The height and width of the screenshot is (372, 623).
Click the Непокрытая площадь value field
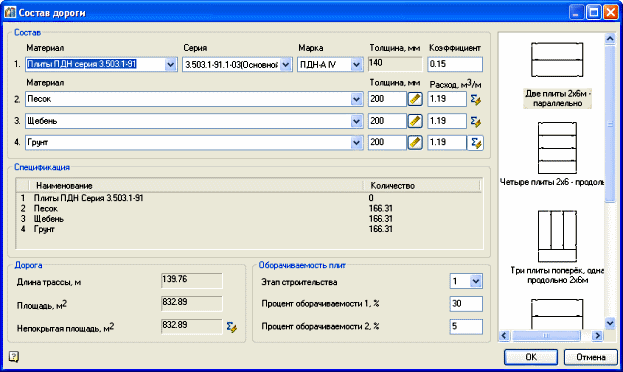pos(192,326)
